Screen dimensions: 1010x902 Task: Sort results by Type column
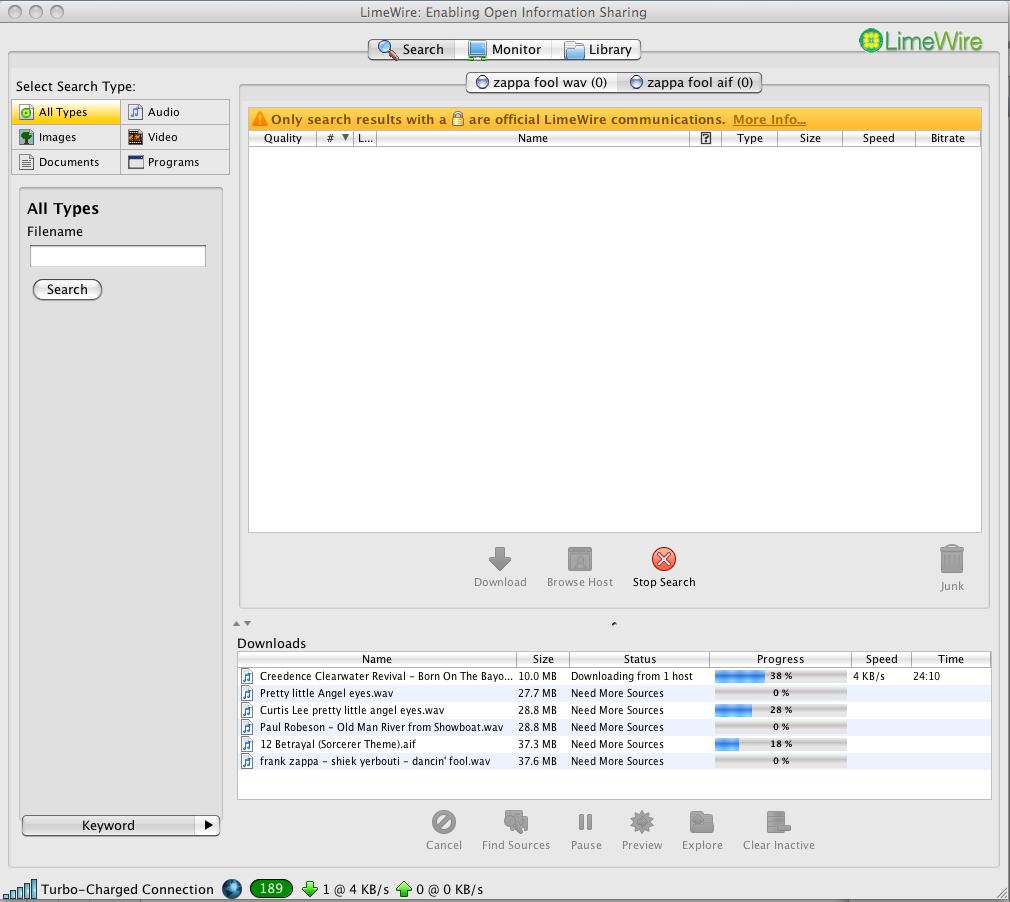point(750,138)
